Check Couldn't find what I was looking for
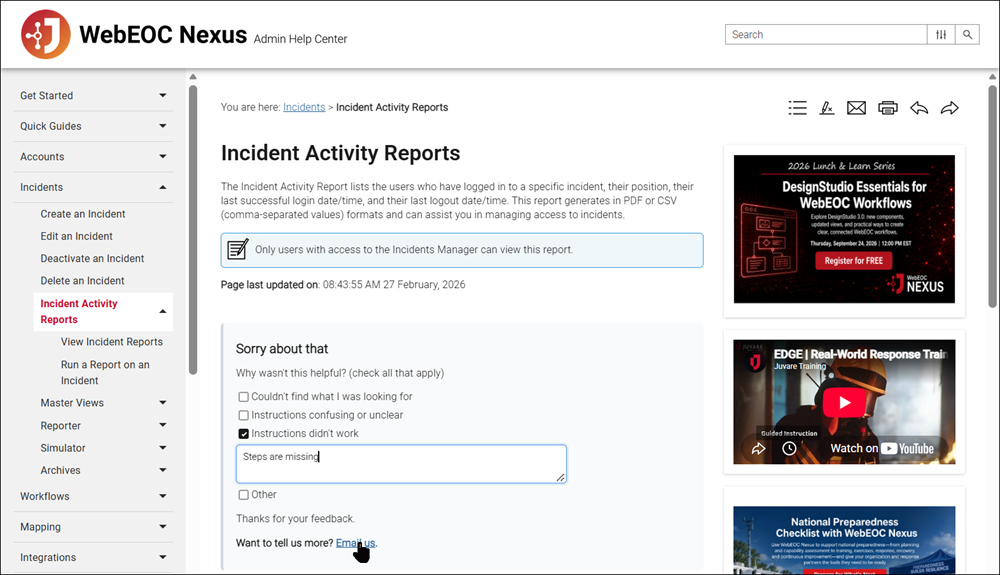 244,397
